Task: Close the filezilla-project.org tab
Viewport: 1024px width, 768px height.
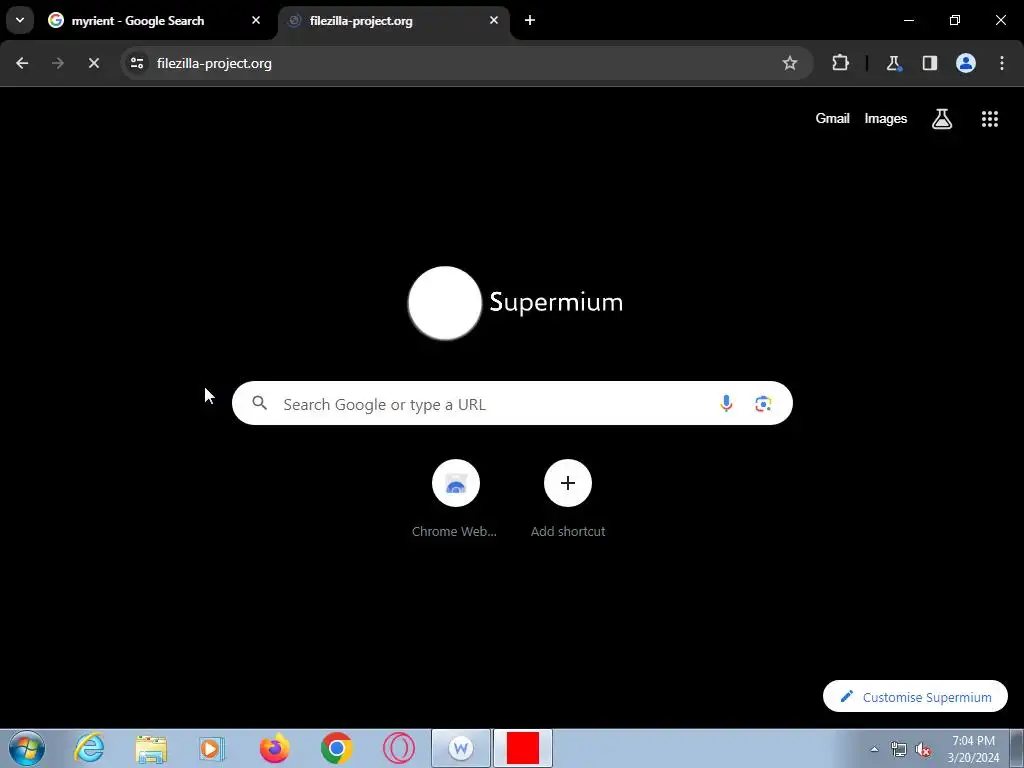Action: click(x=494, y=20)
